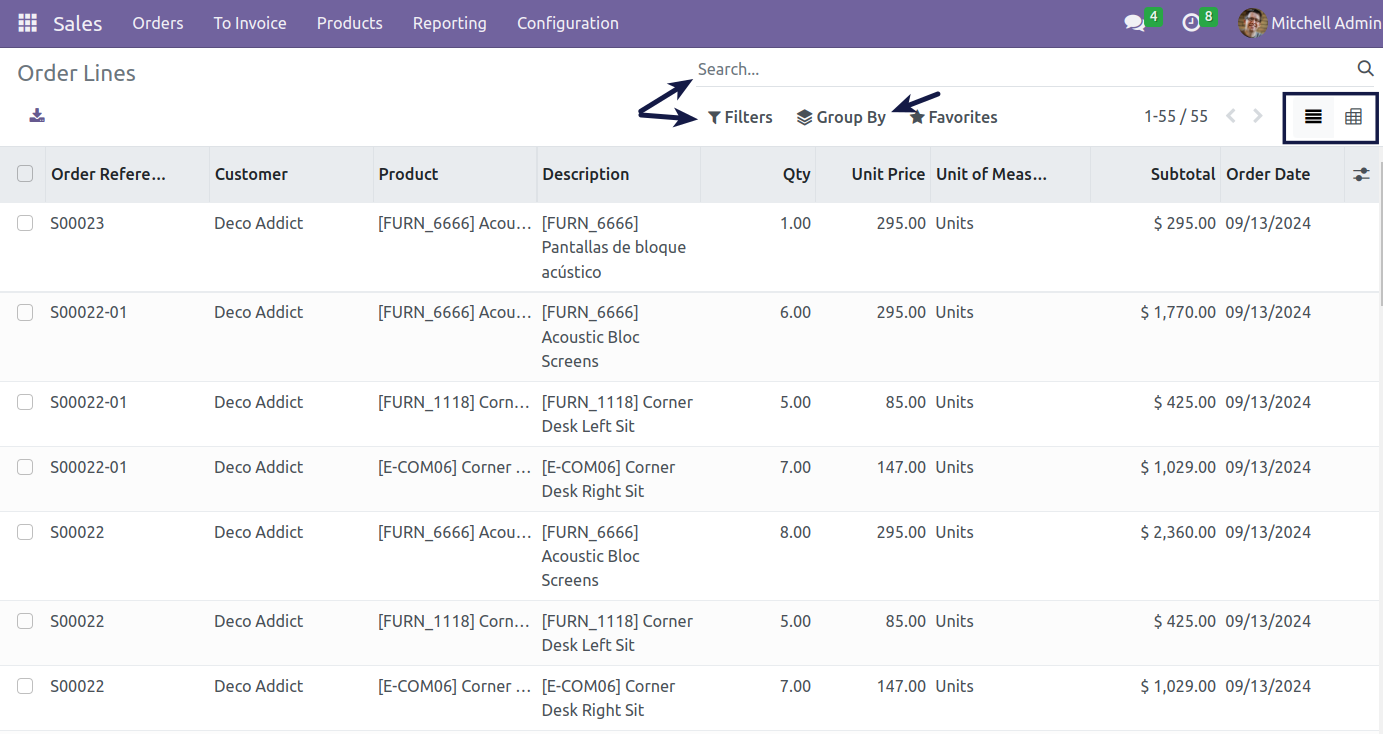
Task: Click the export download icon
Action: tap(37, 116)
